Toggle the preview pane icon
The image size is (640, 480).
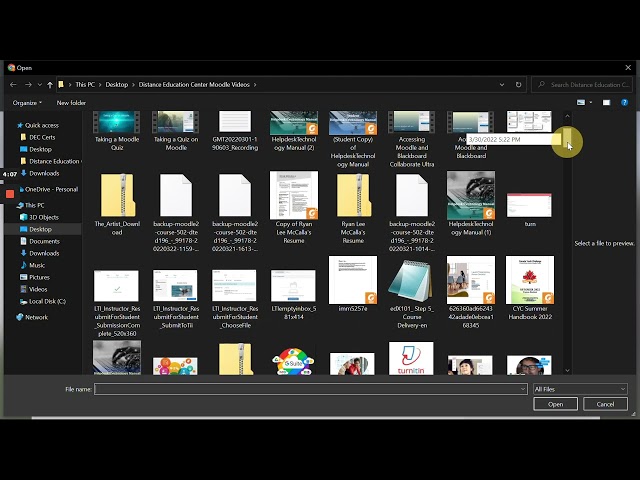[607, 102]
